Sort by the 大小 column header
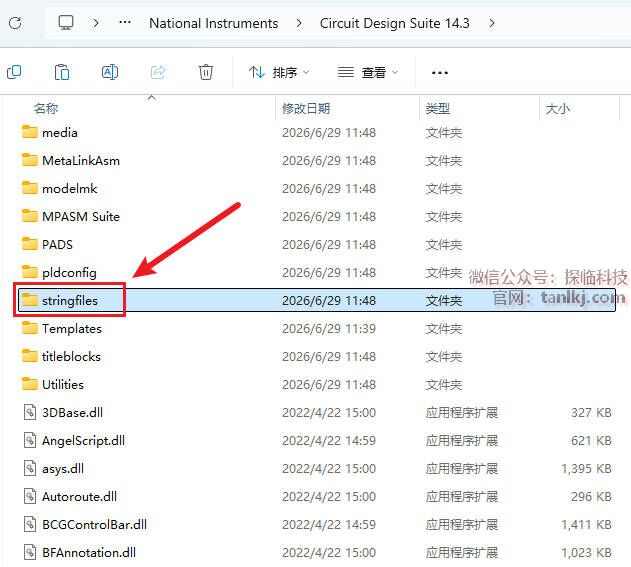This screenshot has width=631, height=567. click(x=557, y=108)
